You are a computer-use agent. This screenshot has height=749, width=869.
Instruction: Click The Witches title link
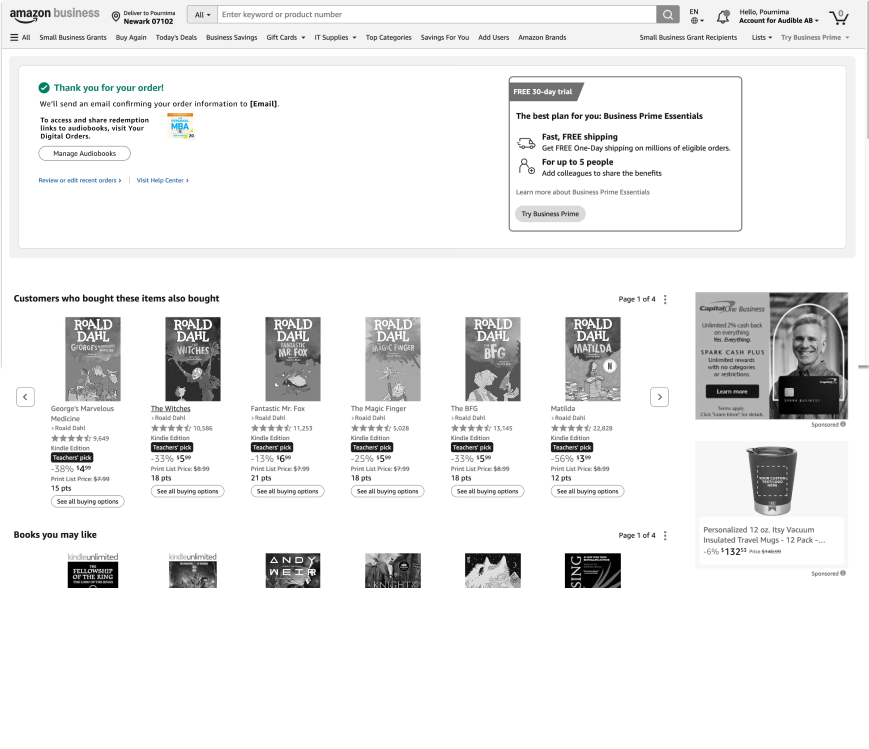[170, 409]
